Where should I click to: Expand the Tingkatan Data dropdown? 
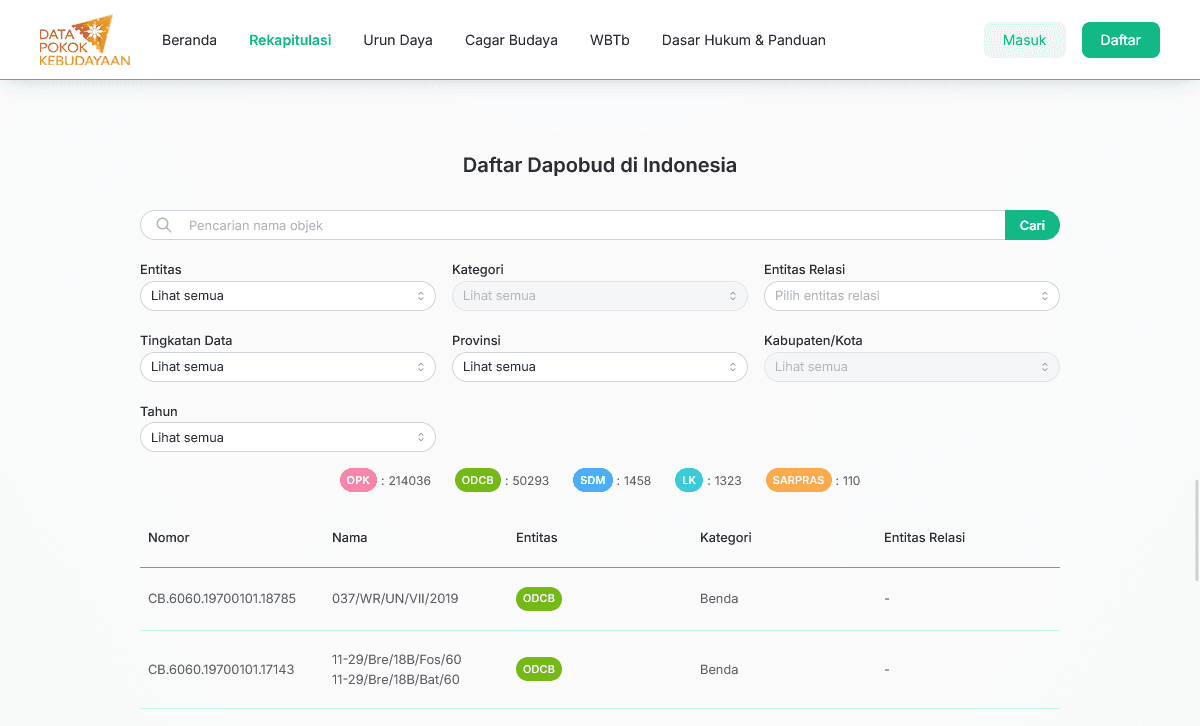pos(287,367)
